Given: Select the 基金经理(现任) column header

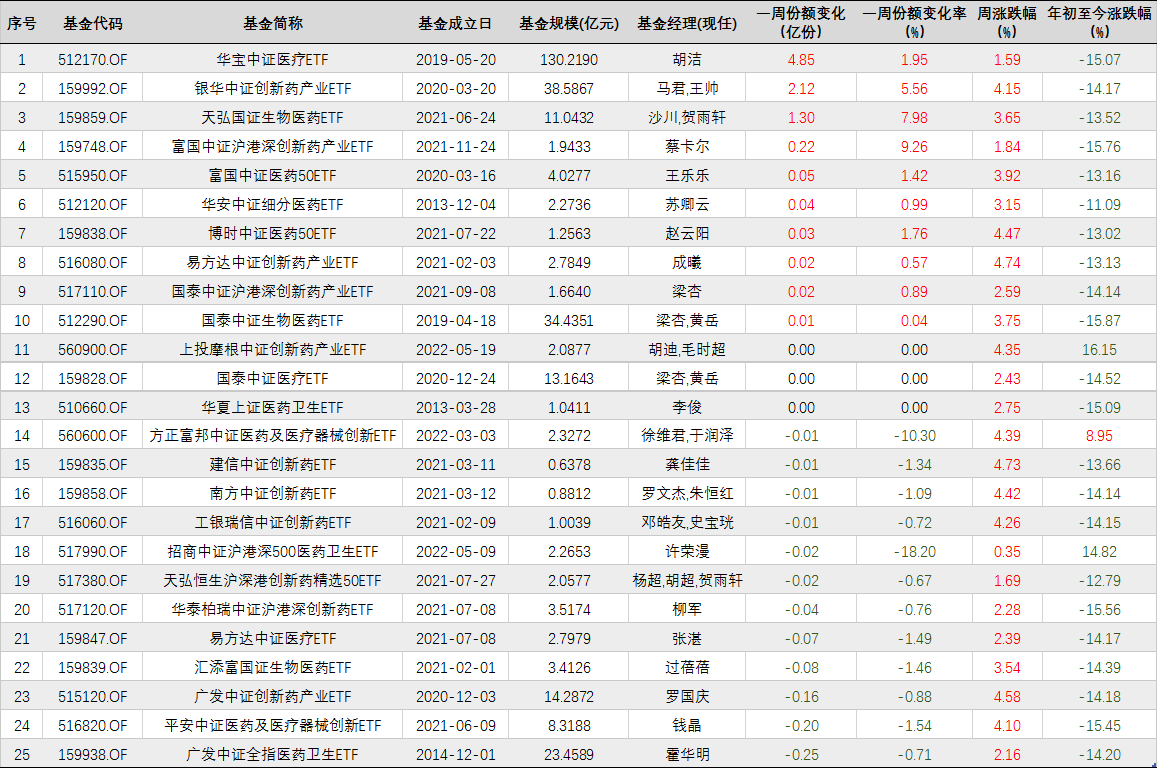Looking at the screenshot, I should [686, 23].
